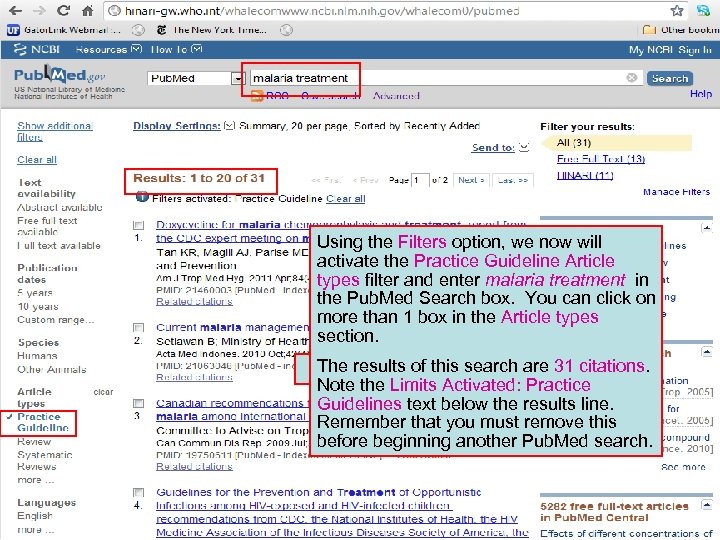Open Custom range publication date filter

pos(56,320)
